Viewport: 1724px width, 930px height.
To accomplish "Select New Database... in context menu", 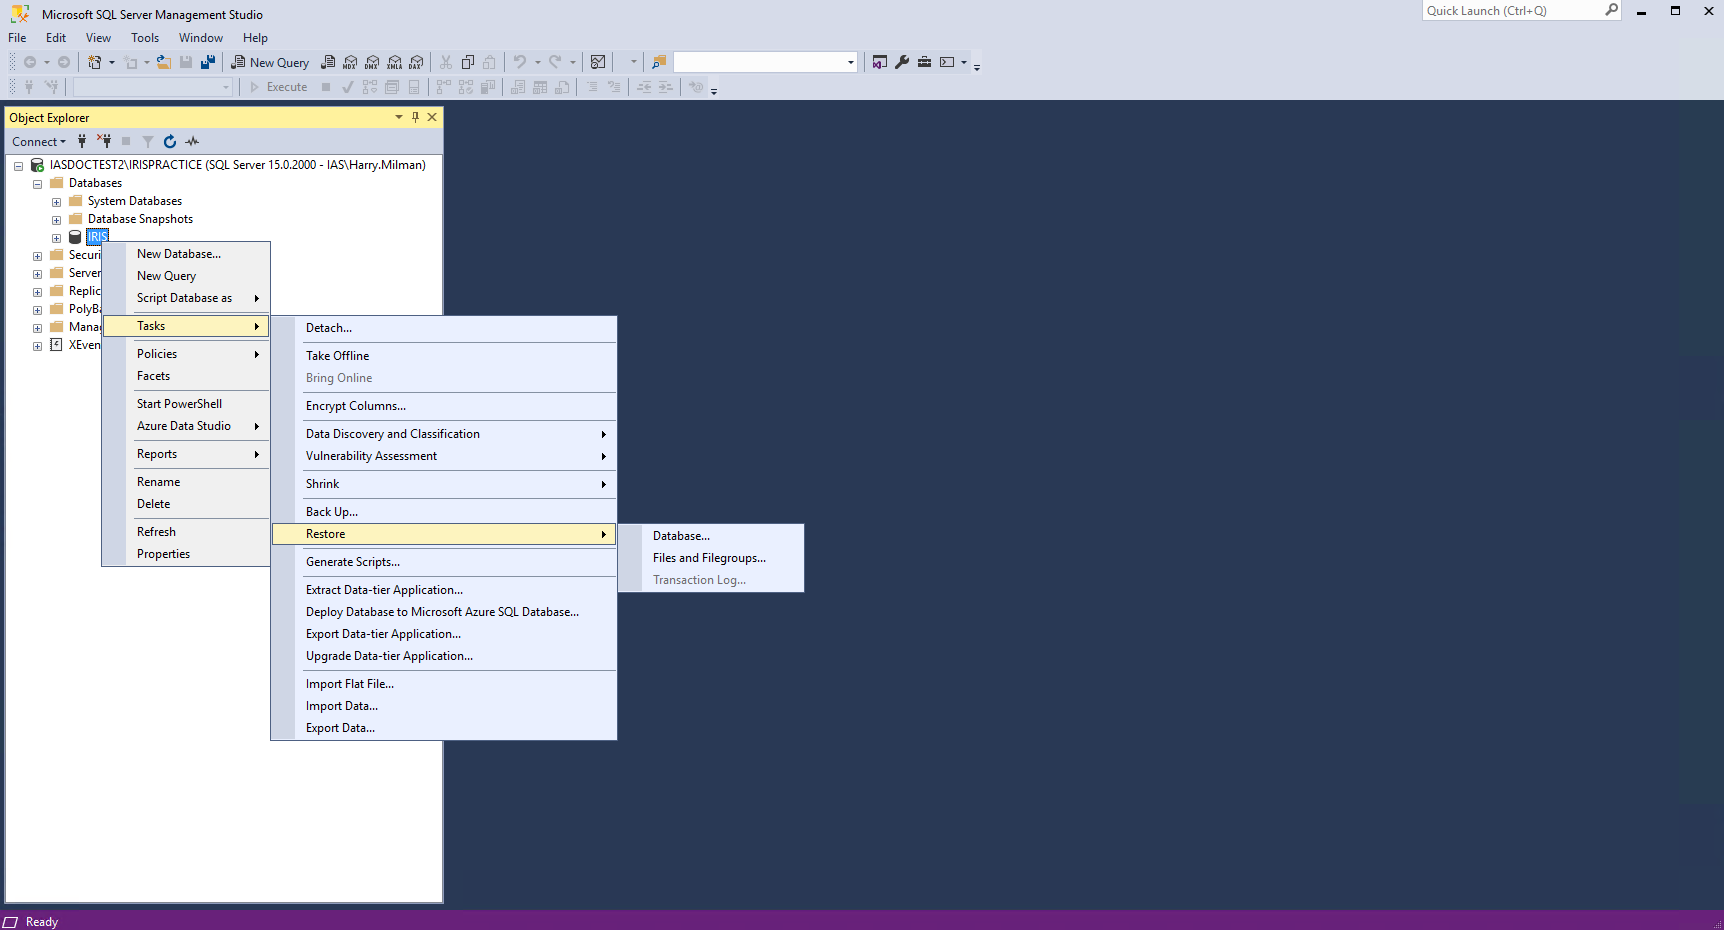I will pos(186,254).
